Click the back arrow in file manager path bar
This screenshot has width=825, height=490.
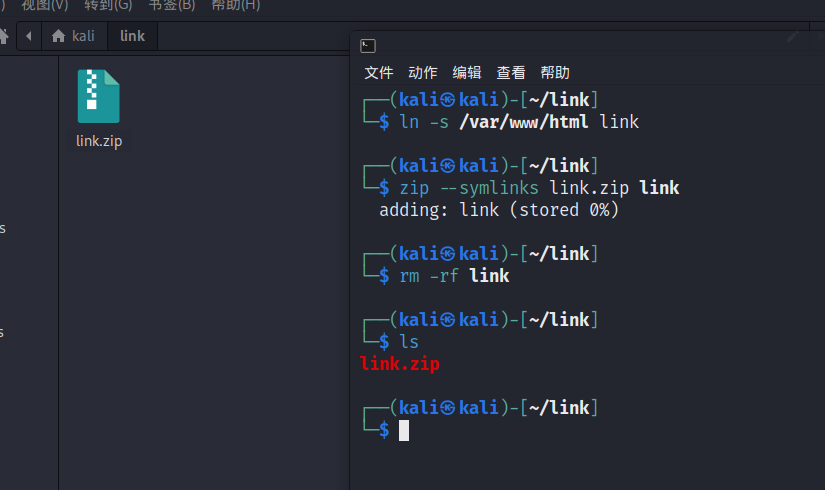point(29,36)
